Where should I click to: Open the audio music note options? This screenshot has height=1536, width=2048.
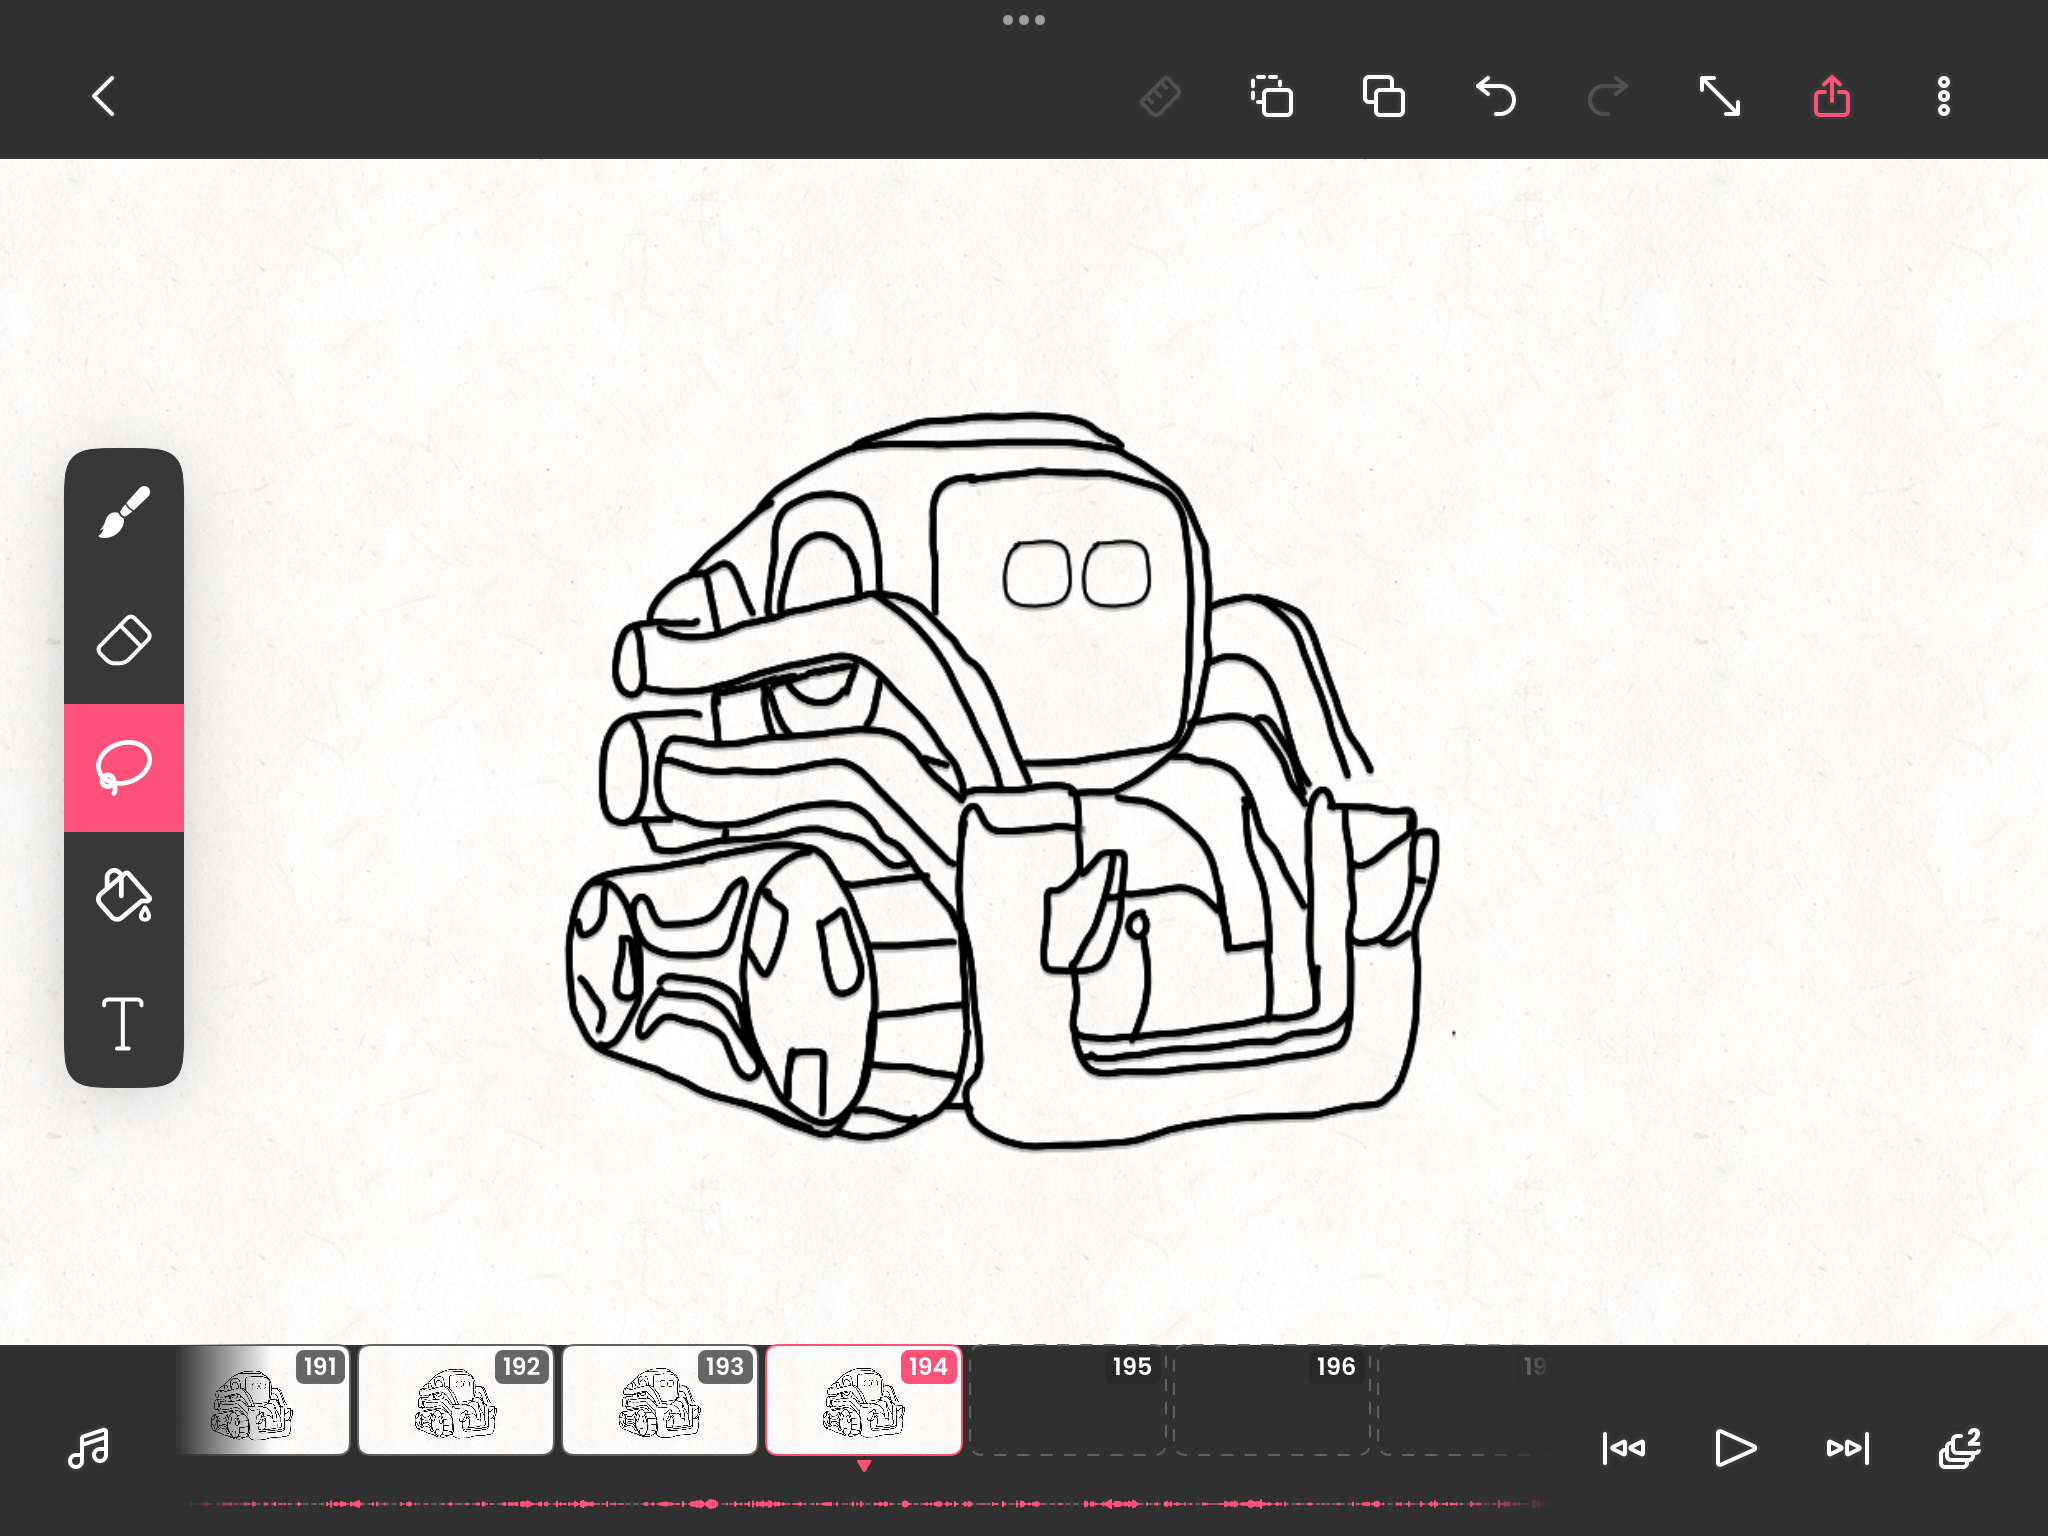(89, 1448)
